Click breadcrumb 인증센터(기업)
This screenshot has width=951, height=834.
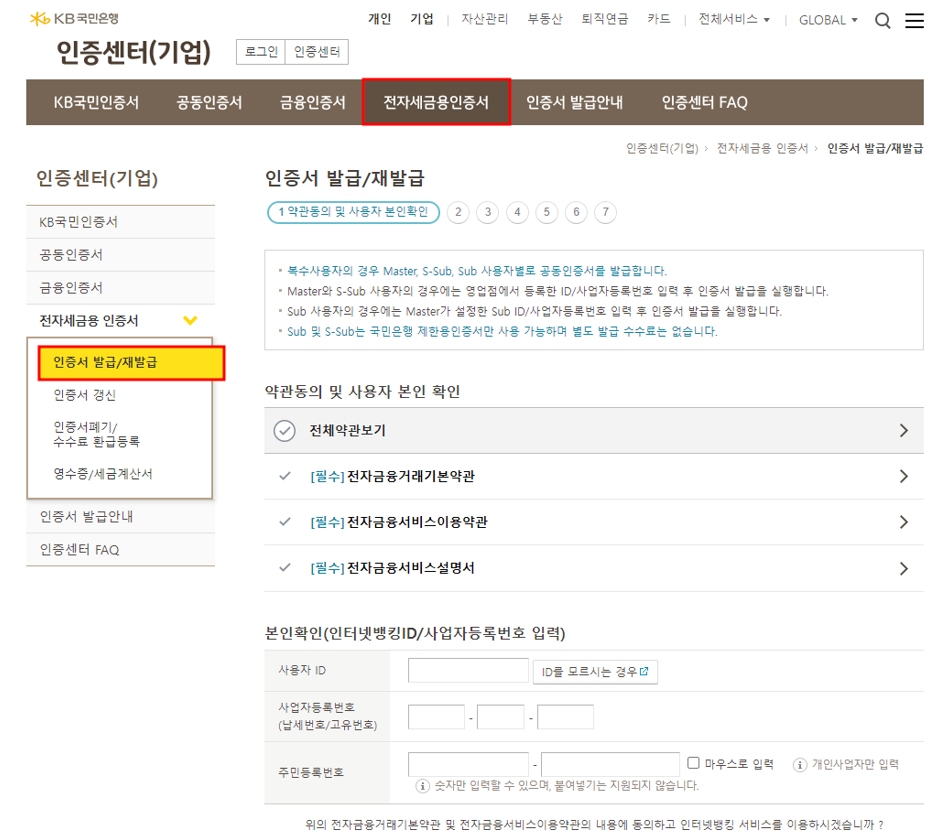point(662,149)
